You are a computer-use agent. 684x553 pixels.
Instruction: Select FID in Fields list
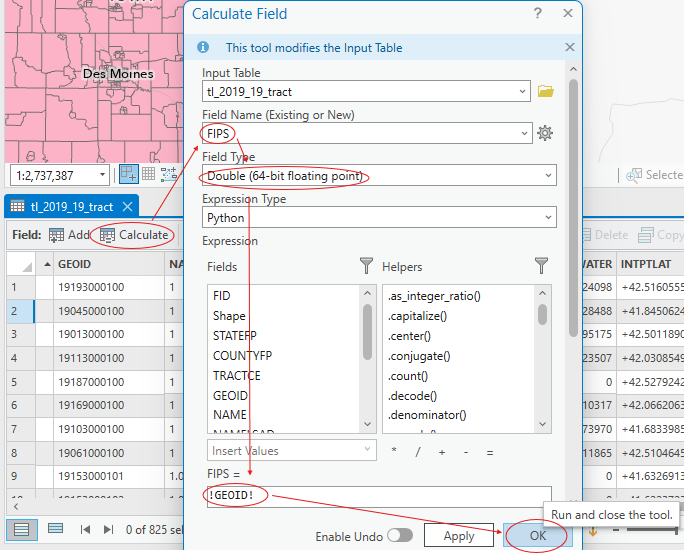(222, 296)
